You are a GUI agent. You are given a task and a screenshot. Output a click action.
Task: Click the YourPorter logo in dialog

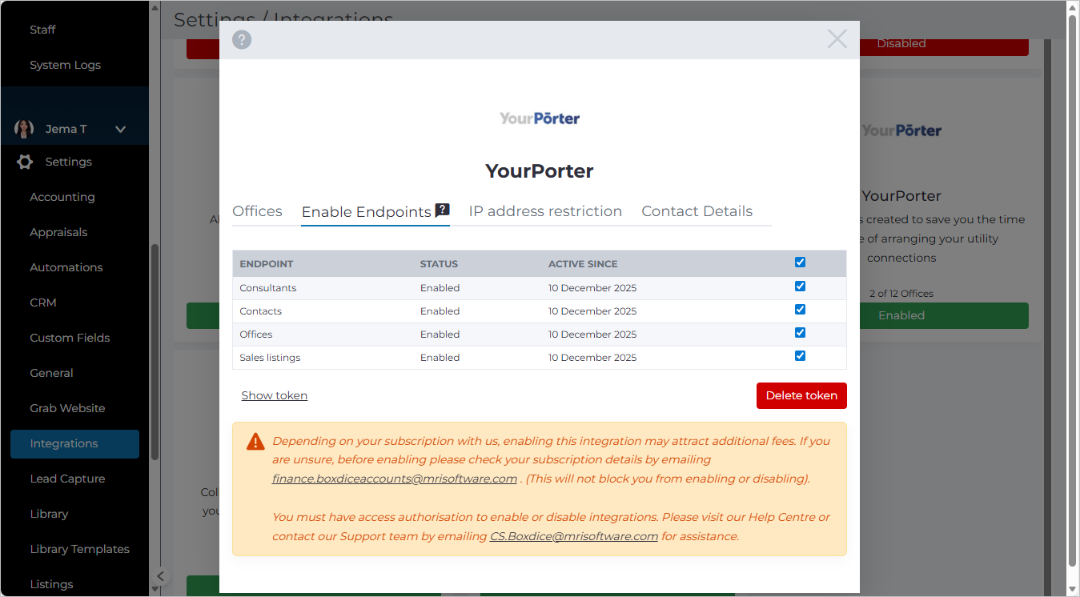point(539,118)
